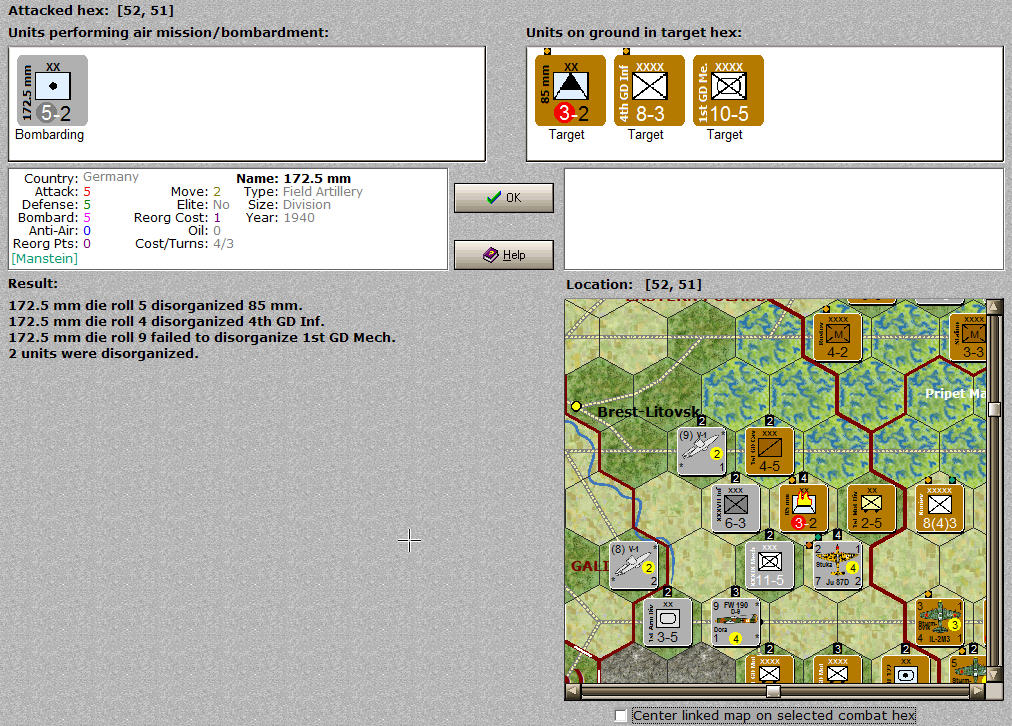
Task: Click the (9) V-1 rocket counter on map
Action: [x=702, y=451]
